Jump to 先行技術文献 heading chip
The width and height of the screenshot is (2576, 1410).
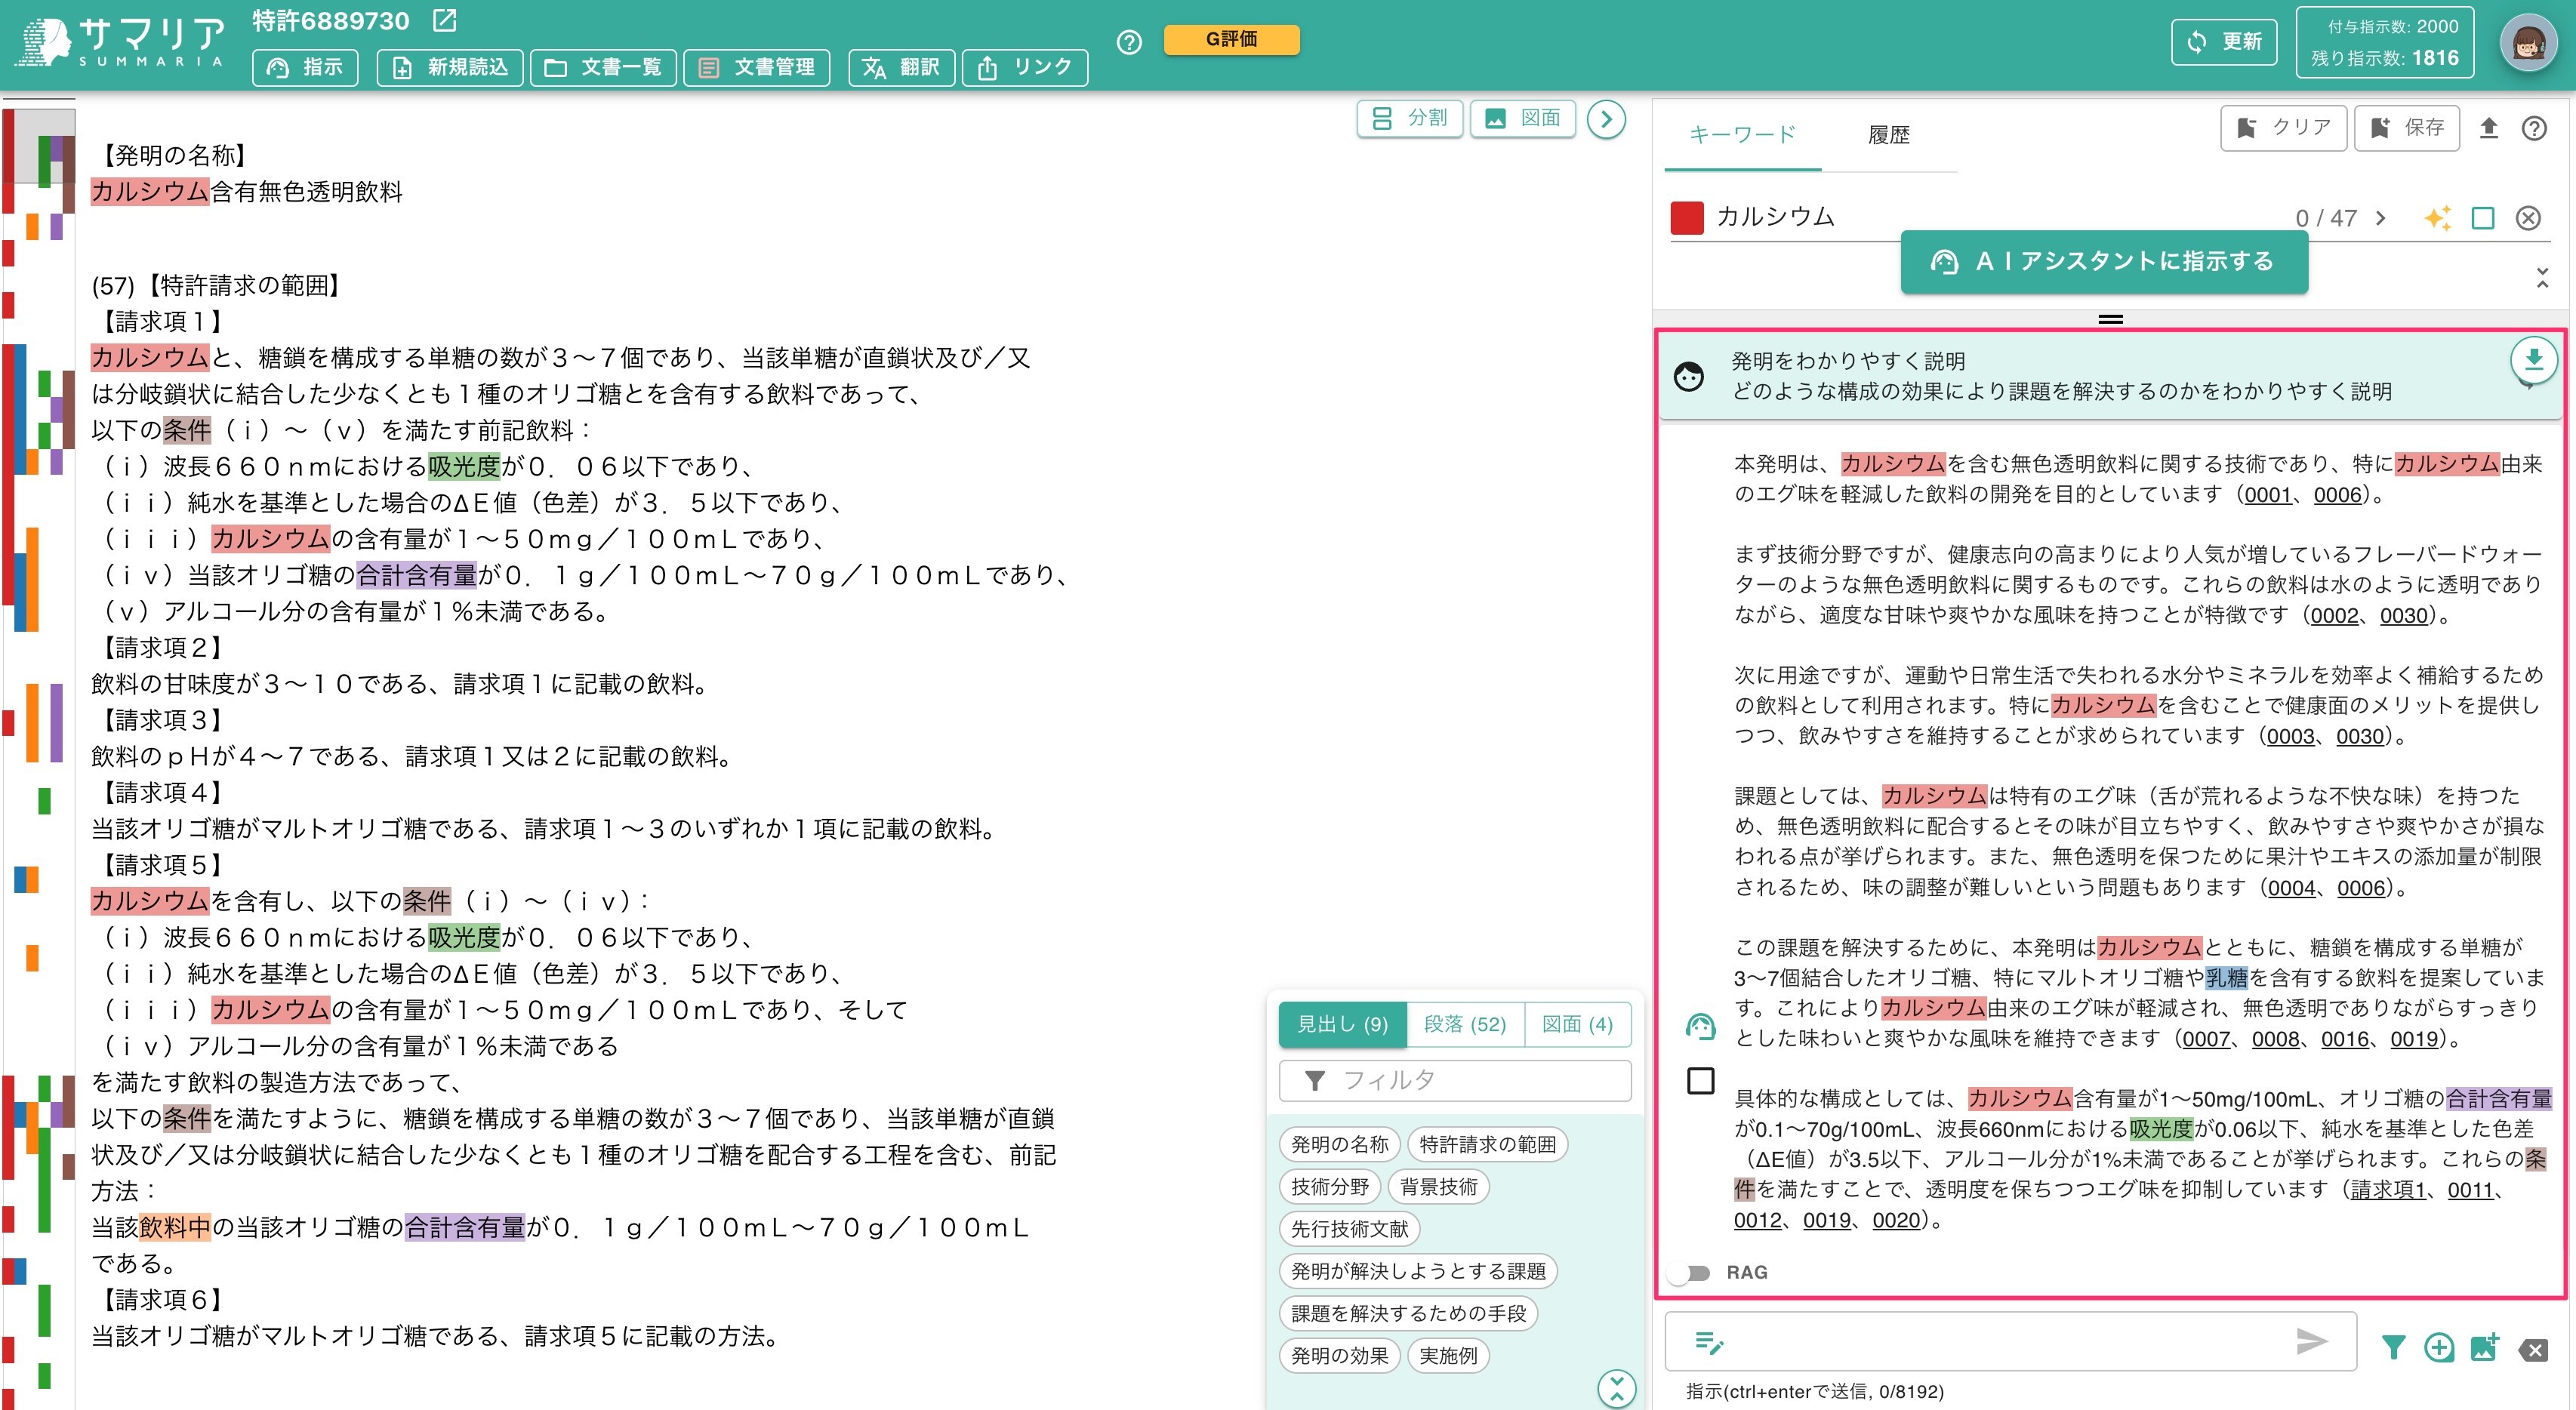tap(1349, 1229)
